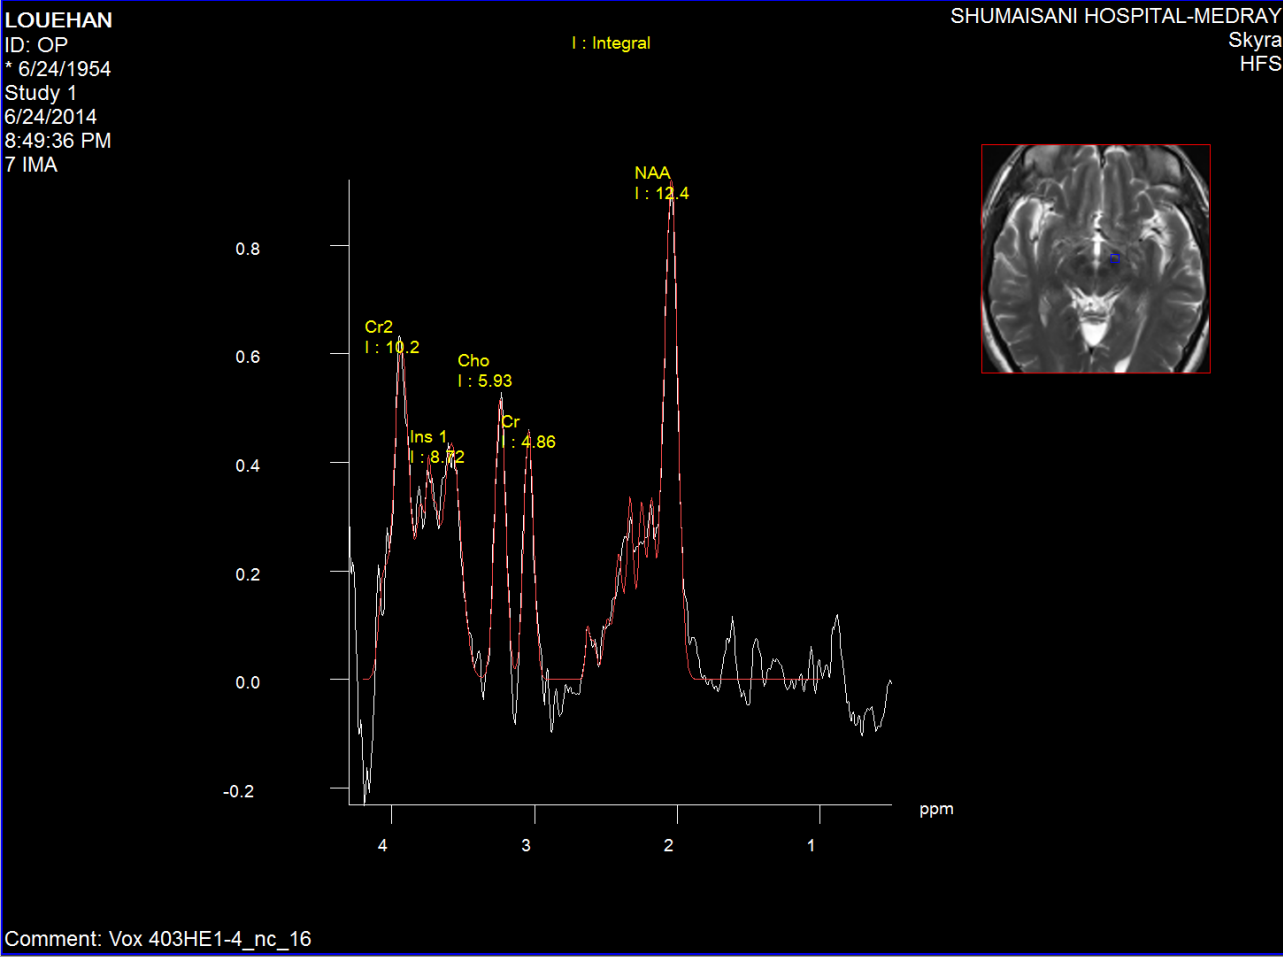Click the 2 ppm x-axis tick label

669,846
